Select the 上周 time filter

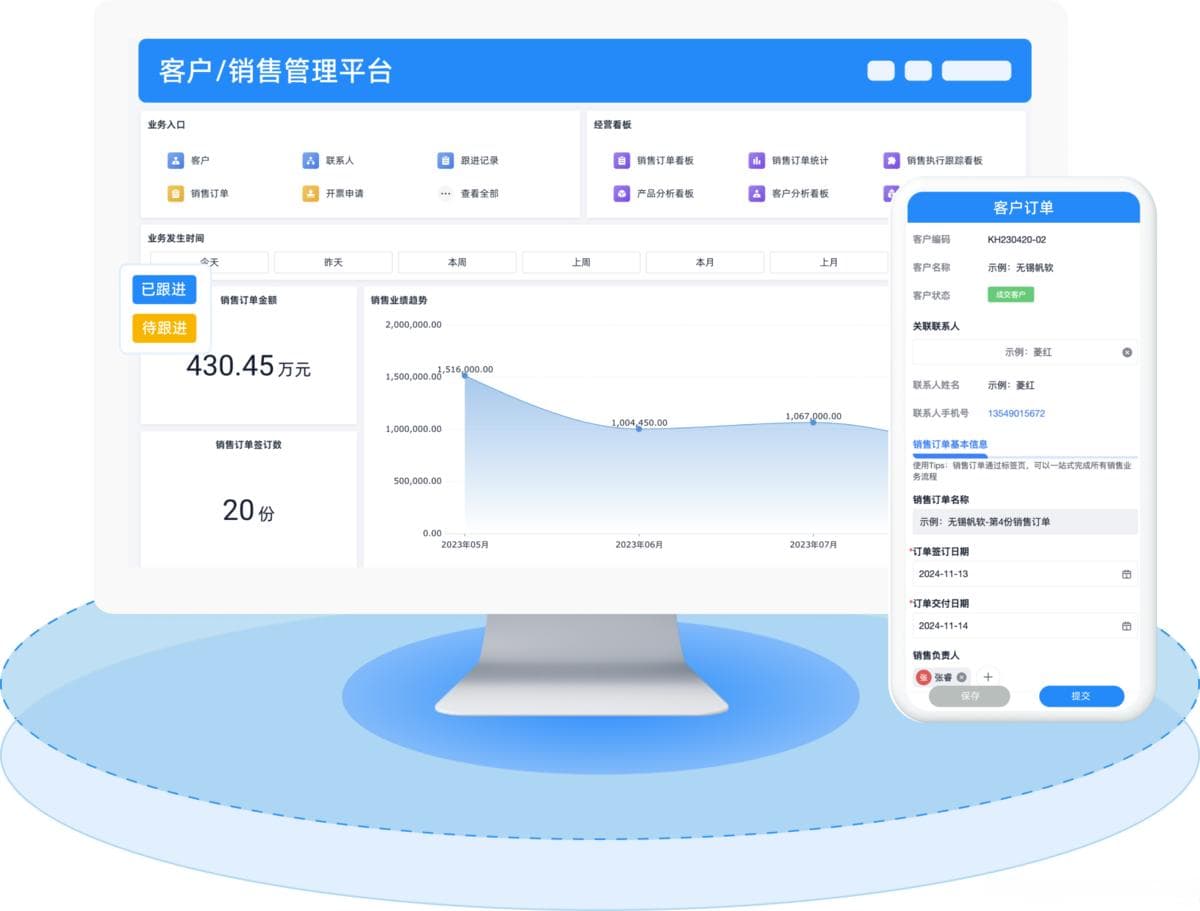pyautogui.click(x=581, y=262)
